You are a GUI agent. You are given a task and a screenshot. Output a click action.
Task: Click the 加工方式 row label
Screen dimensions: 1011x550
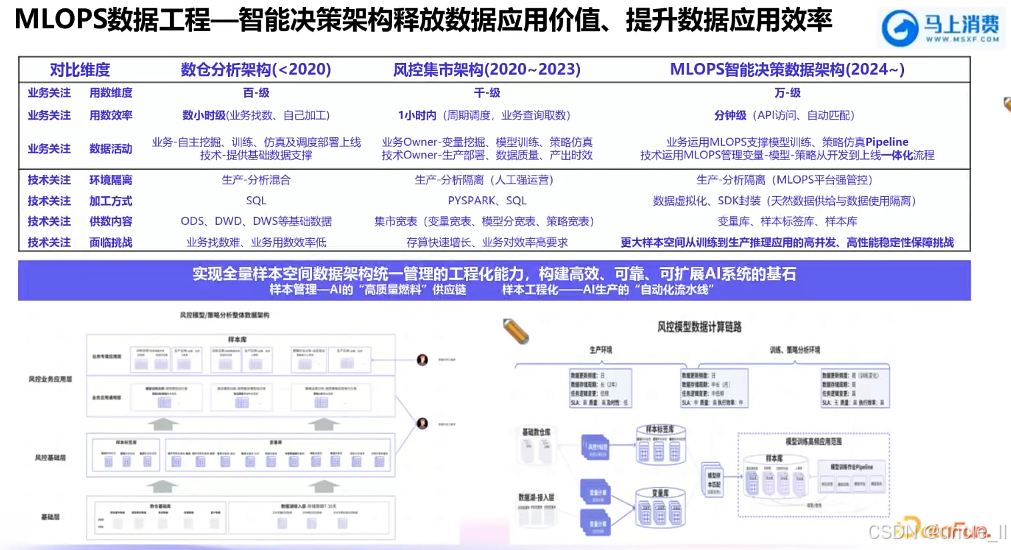pyautogui.click(x=111, y=201)
